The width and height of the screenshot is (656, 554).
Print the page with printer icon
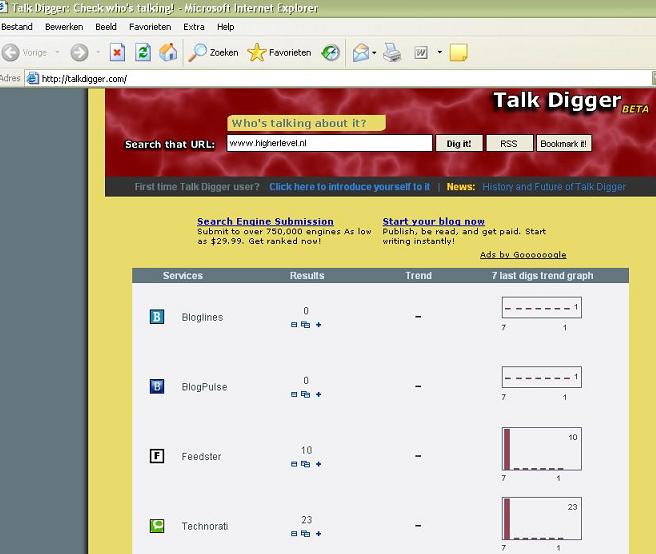pyautogui.click(x=392, y=53)
